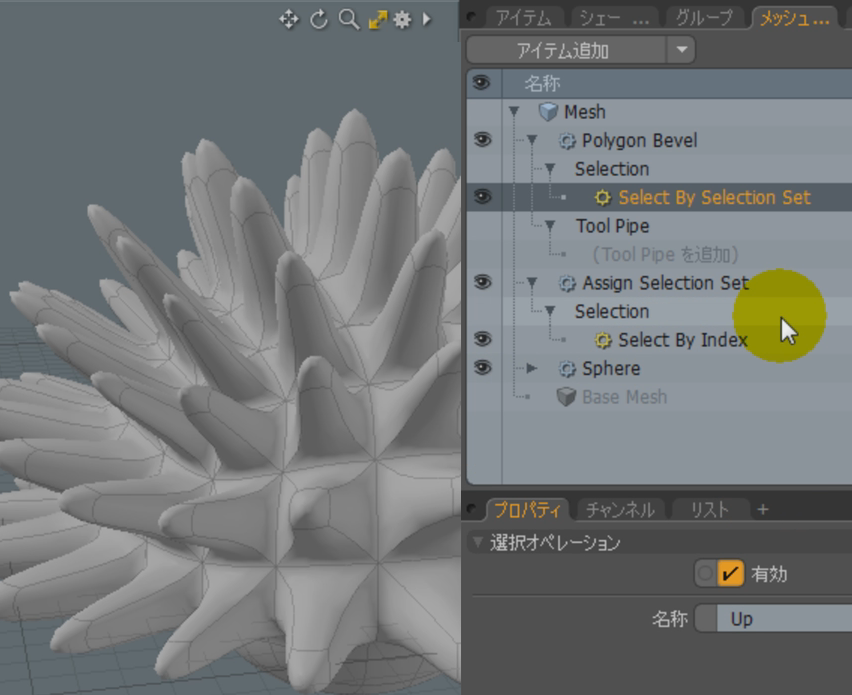Image resolution: width=852 pixels, height=695 pixels.
Task: Click the Mesh cube icon
Action: (x=548, y=112)
